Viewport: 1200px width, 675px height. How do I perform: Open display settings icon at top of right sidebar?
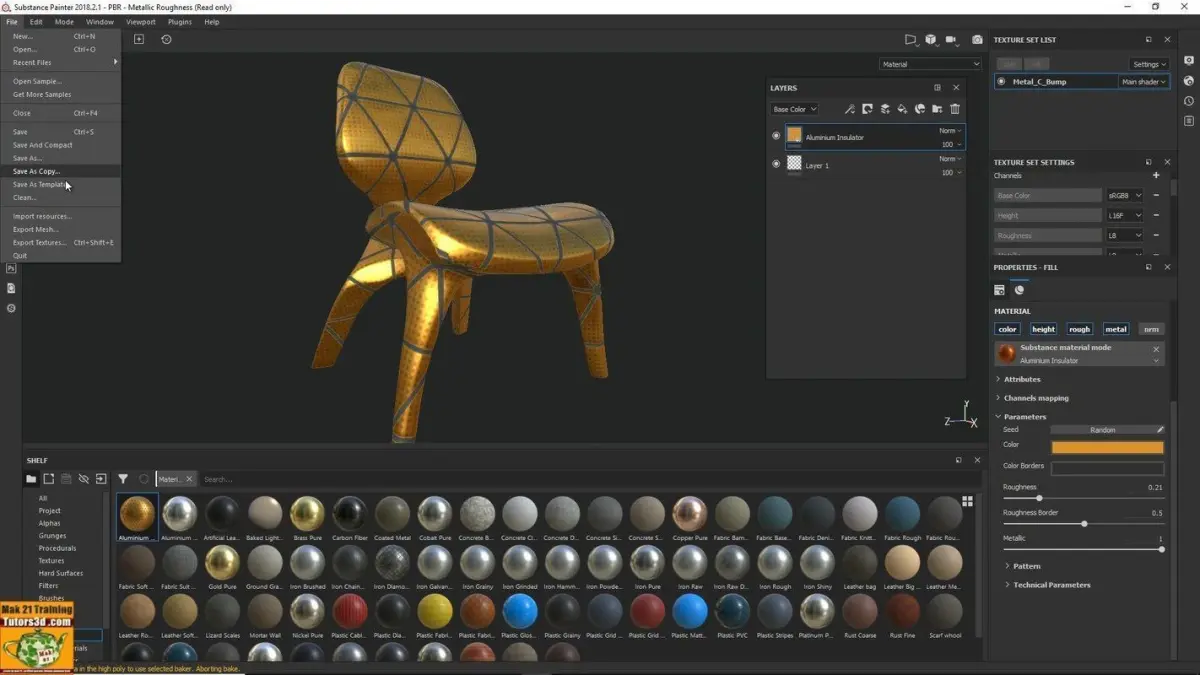point(1189,59)
